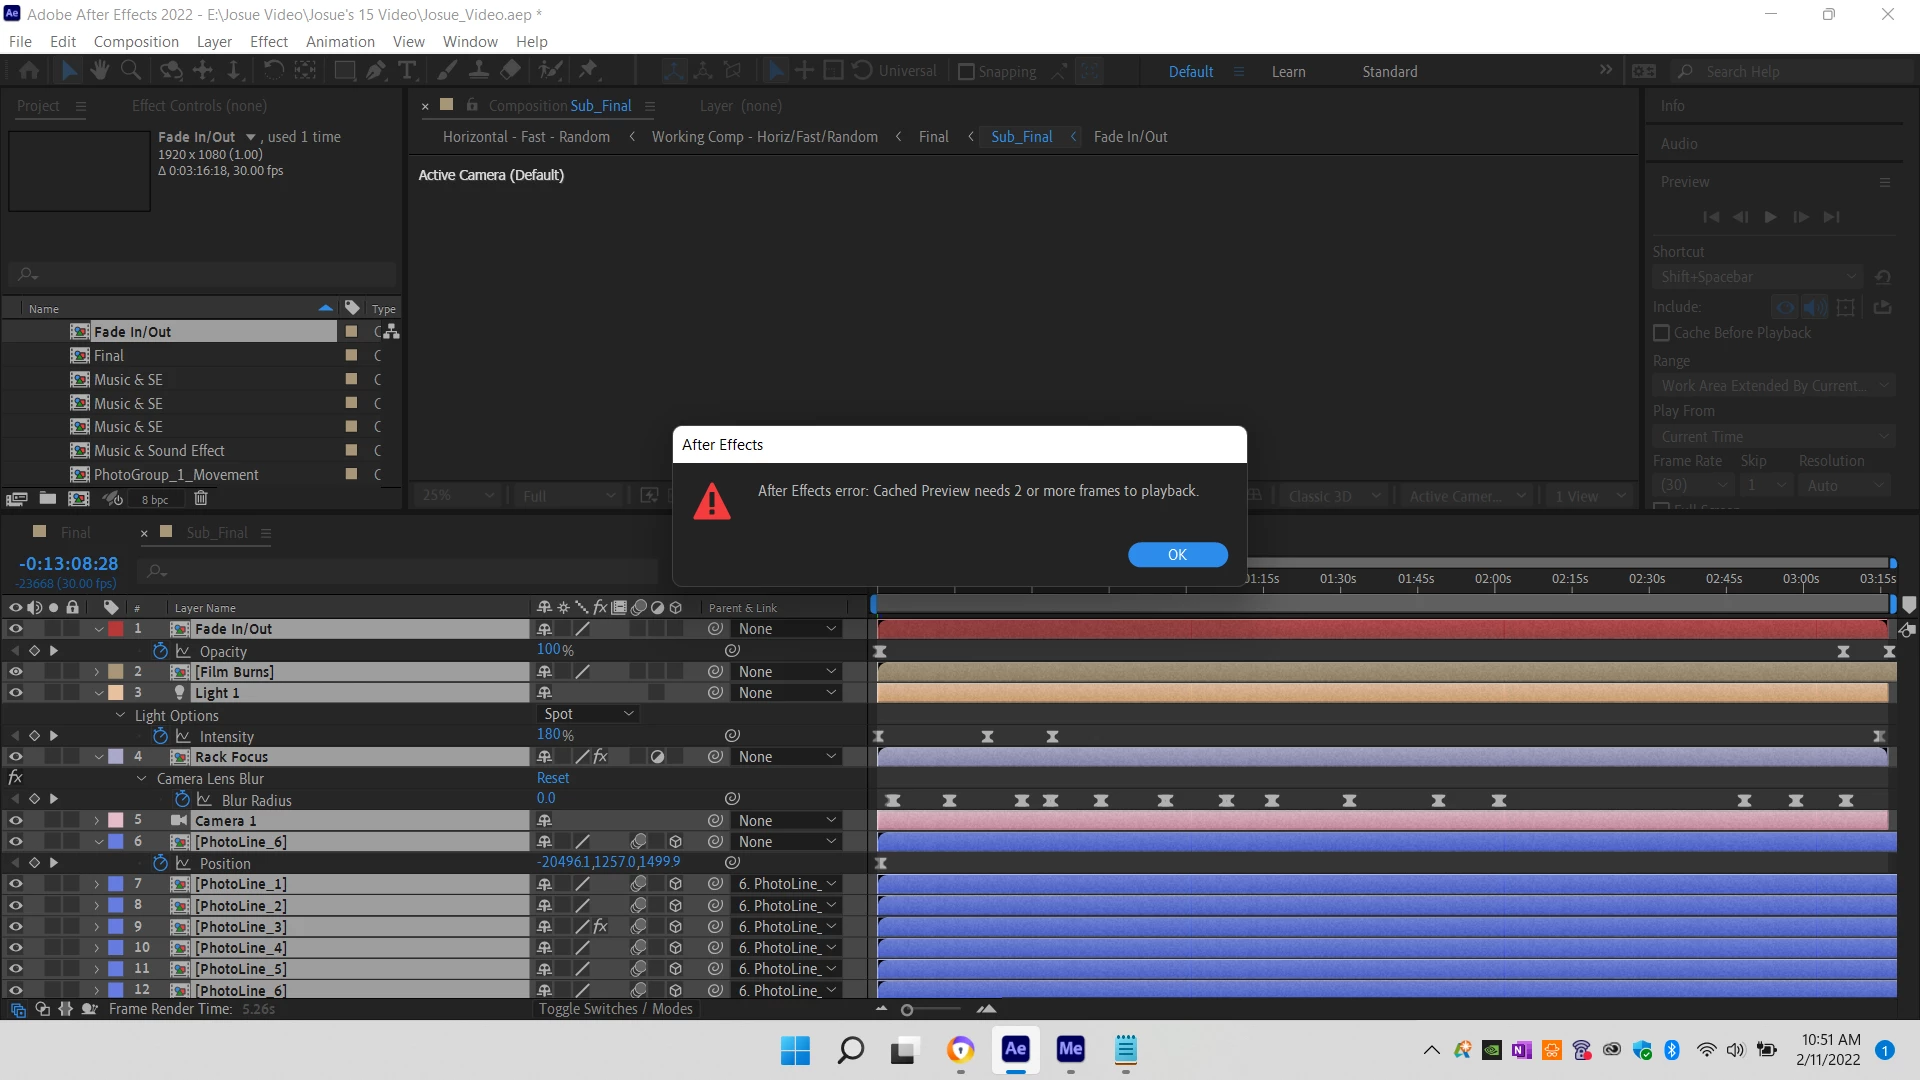1920x1080 pixels.
Task: Collapse Light Options property group
Action: 120,715
